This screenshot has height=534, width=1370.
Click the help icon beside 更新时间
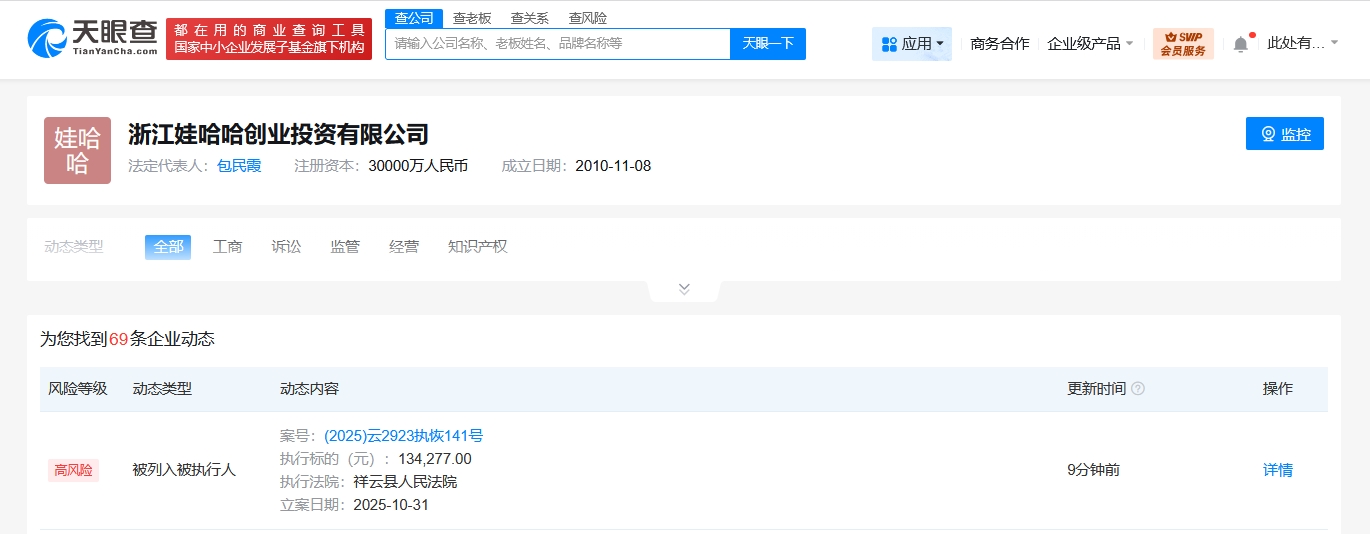(1137, 389)
